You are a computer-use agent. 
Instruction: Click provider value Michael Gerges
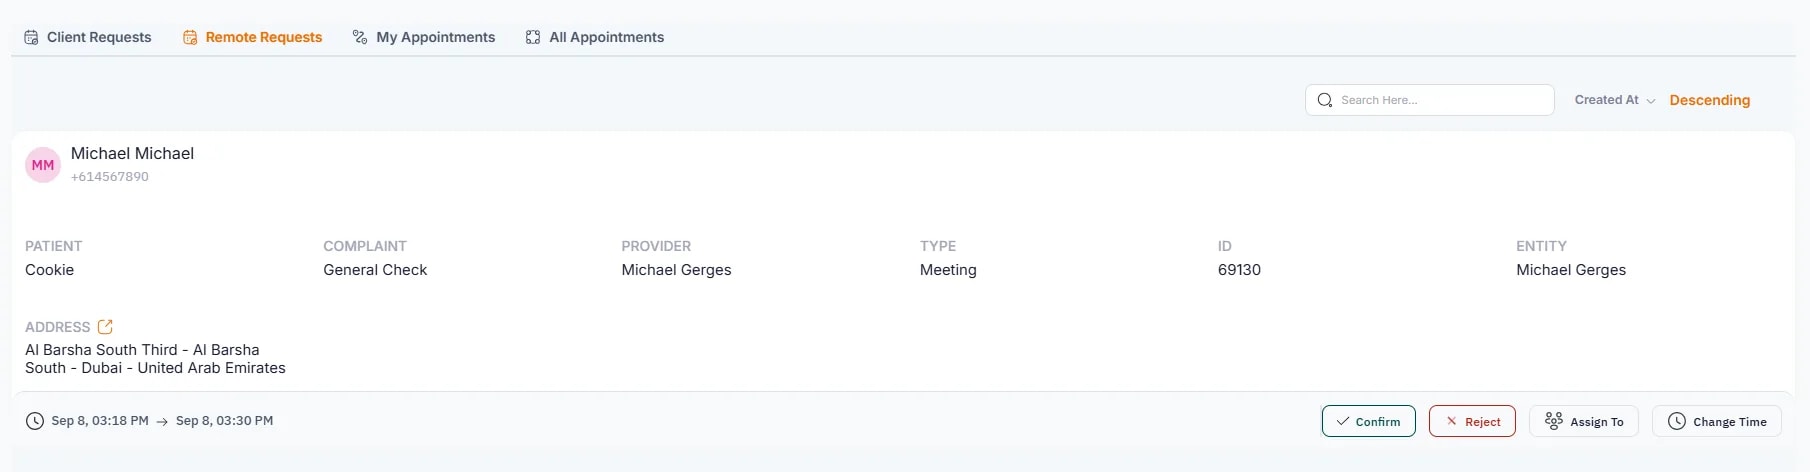click(x=676, y=270)
